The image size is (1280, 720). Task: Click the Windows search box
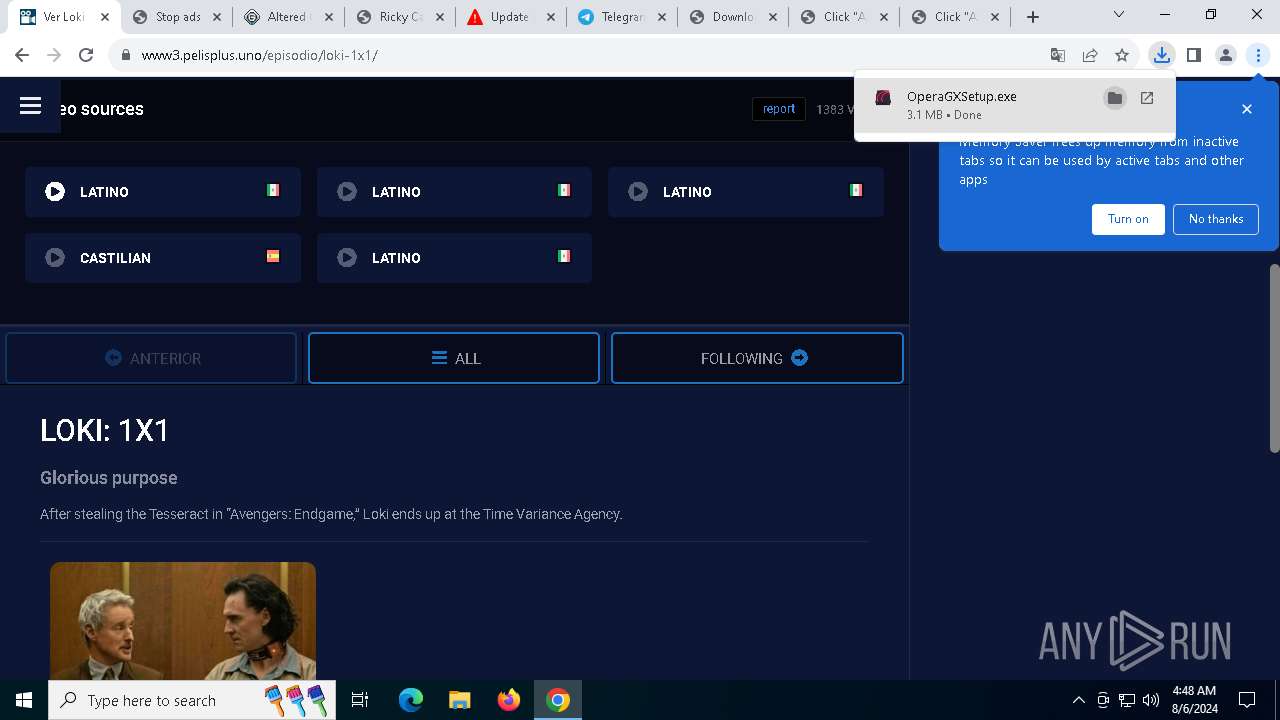pyautogui.click(x=190, y=700)
